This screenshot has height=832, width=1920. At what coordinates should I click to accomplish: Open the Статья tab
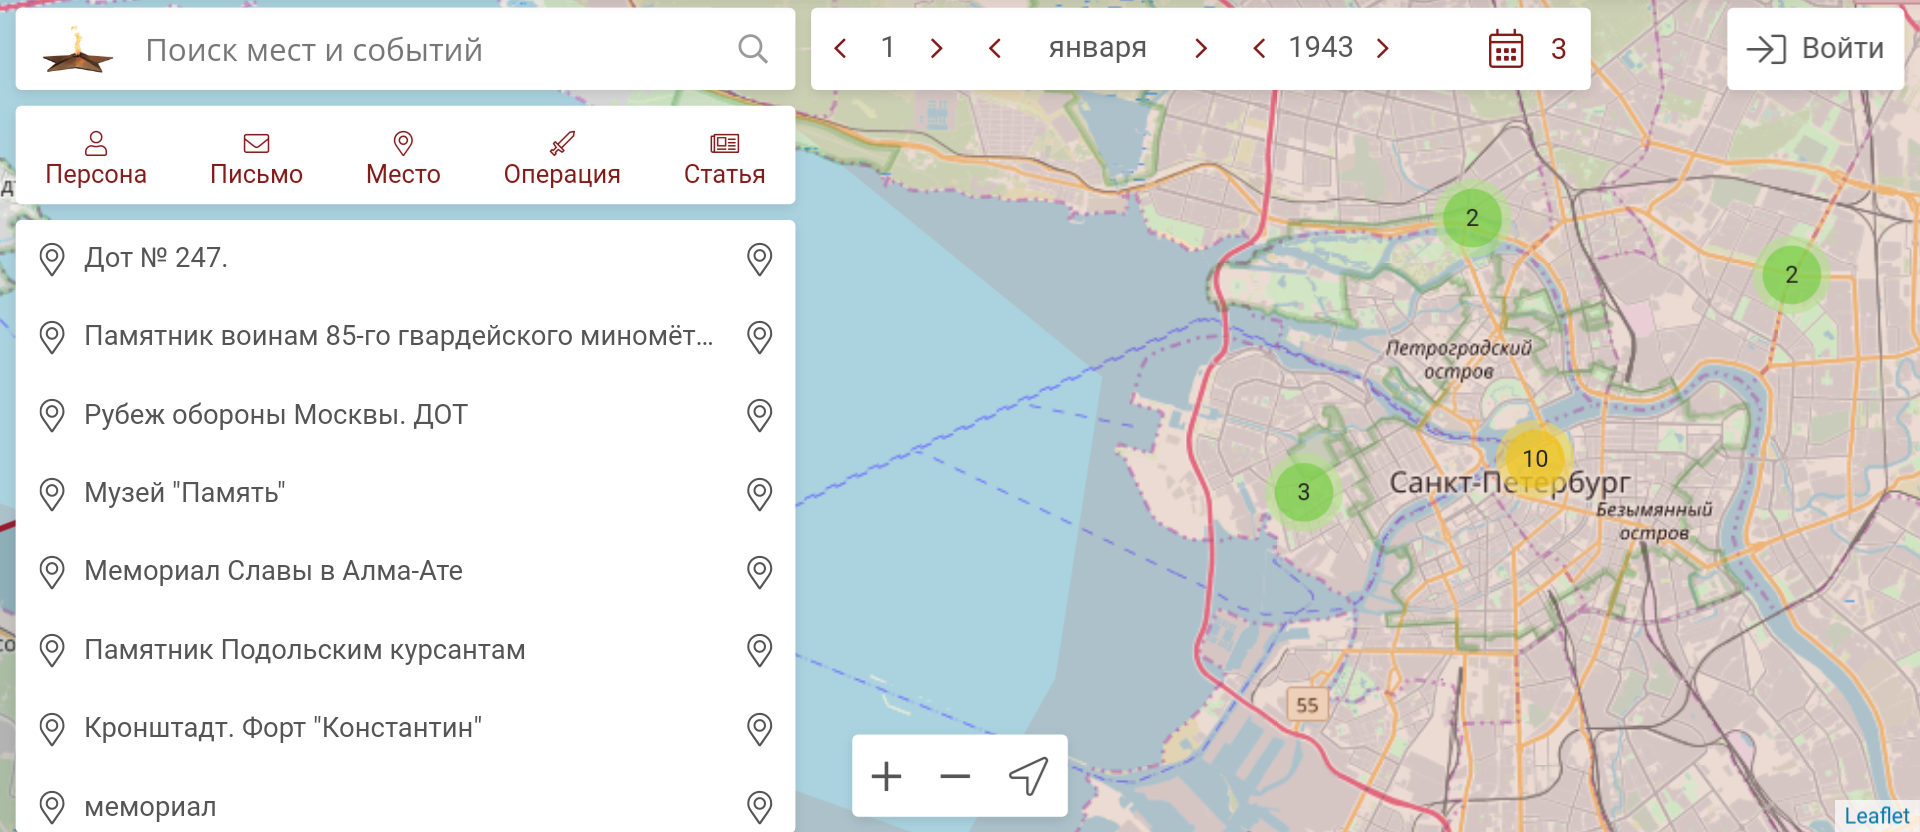click(x=724, y=158)
